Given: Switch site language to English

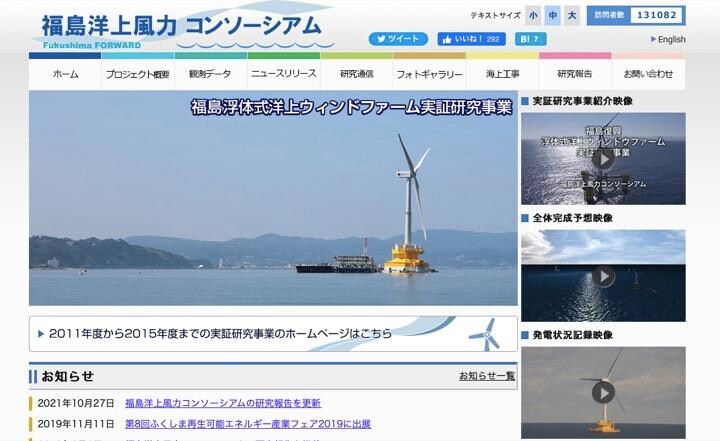Looking at the screenshot, I should tap(668, 40).
